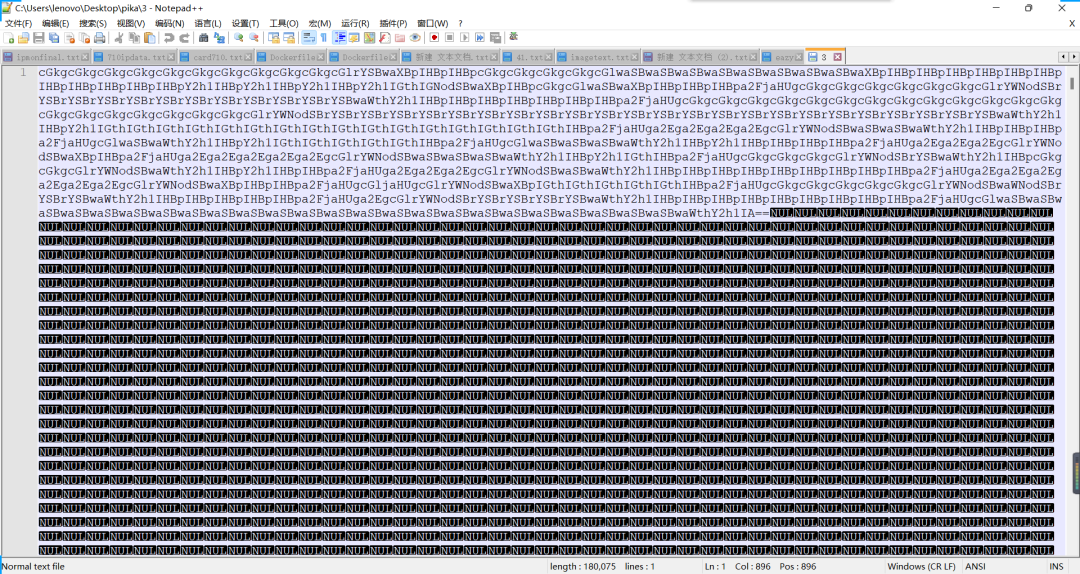Screen dimensions: 1080x574
Task: Open the 文件(F) menu
Action: [19, 23]
